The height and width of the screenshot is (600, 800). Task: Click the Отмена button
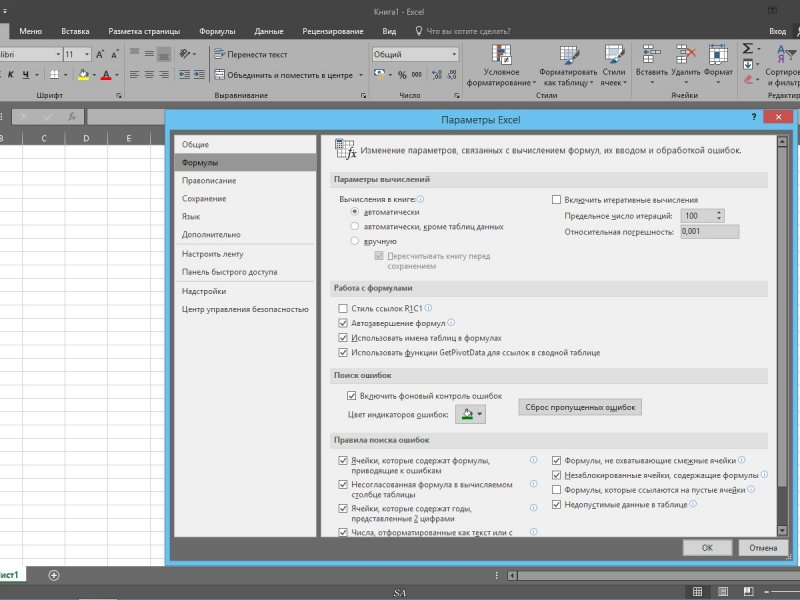pyautogui.click(x=763, y=548)
